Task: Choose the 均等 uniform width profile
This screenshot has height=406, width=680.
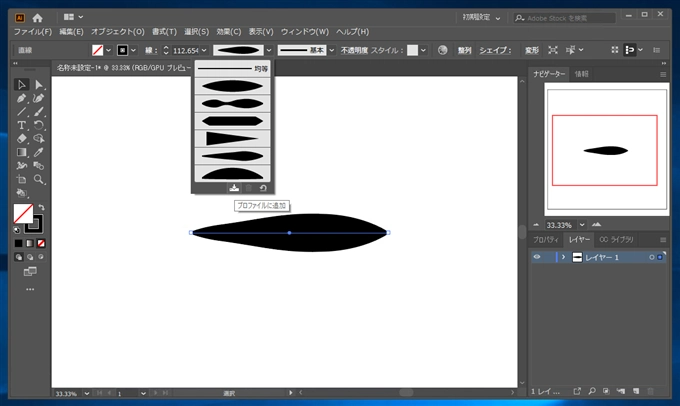Action: (x=232, y=69)
